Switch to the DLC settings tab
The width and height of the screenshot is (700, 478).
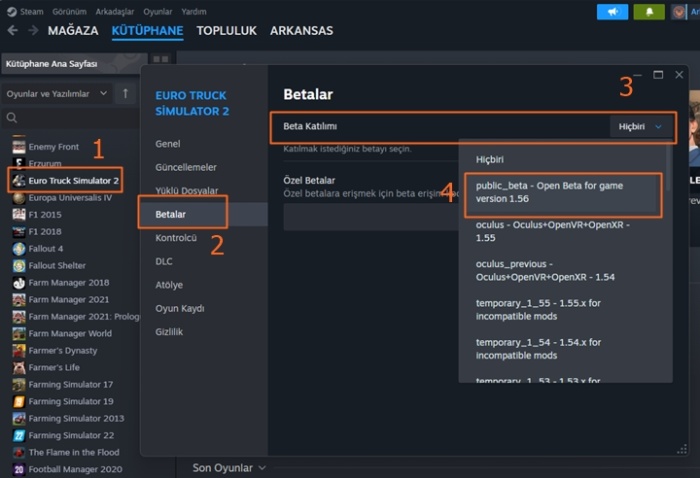(164, 261)
